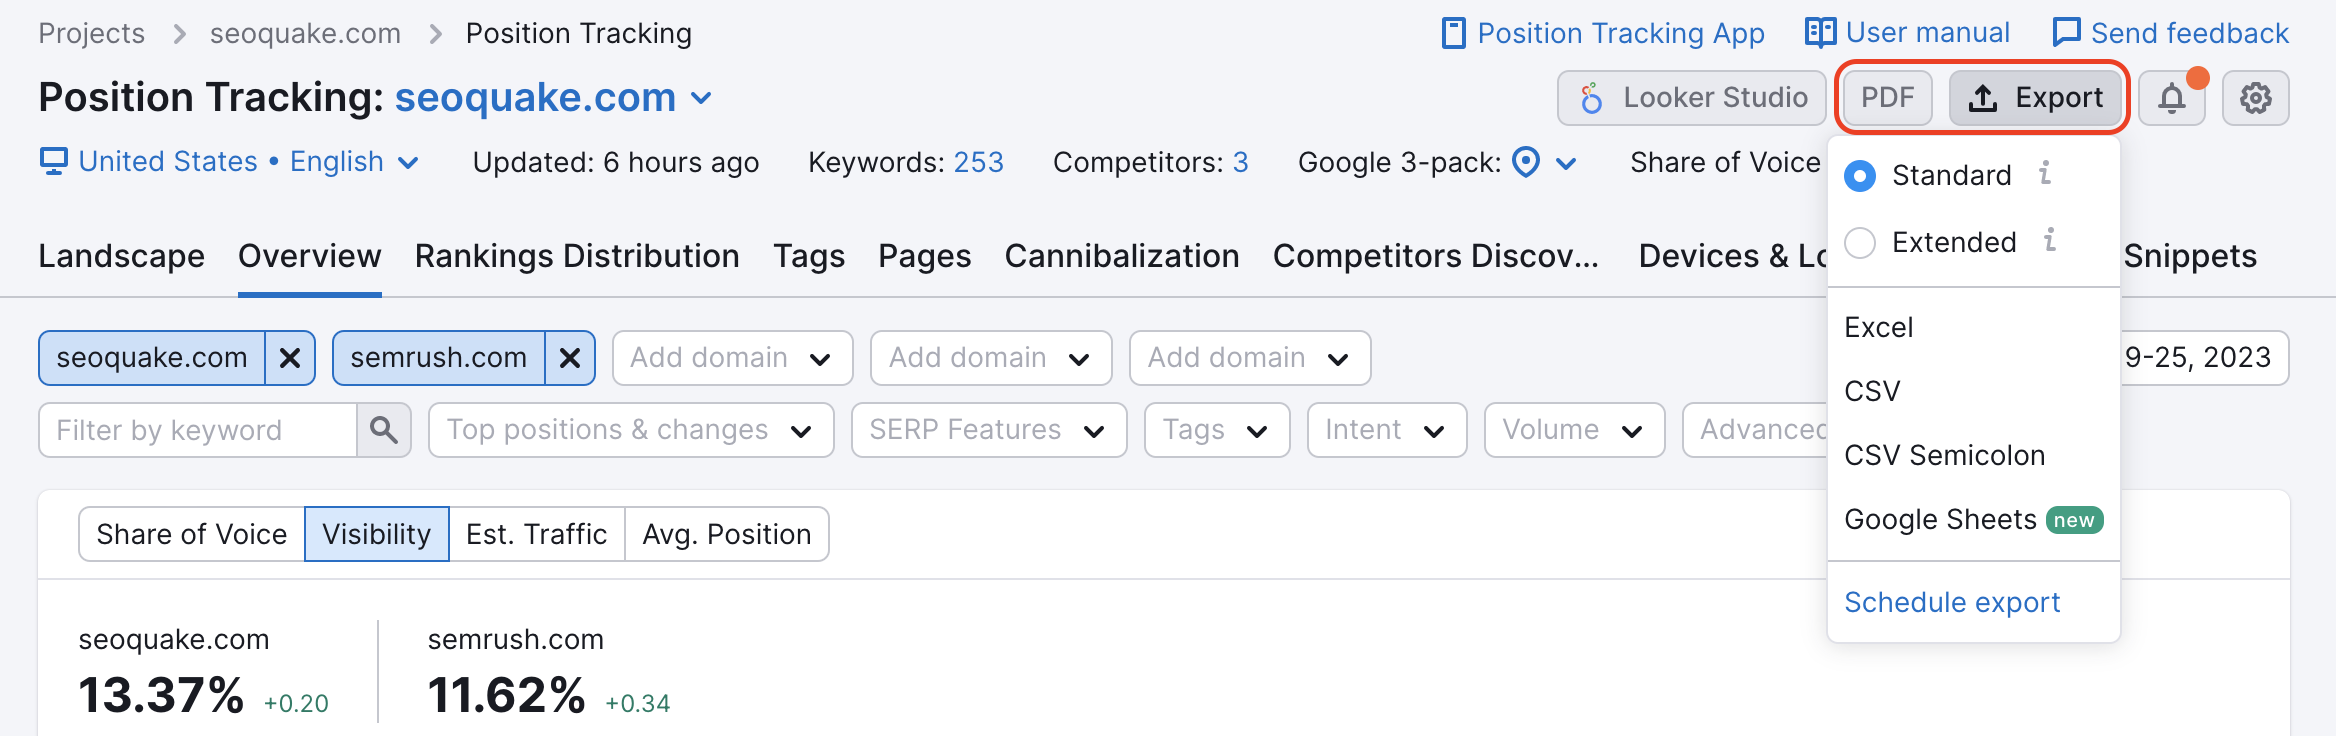Click the PDF button
The height and width of the screenshot is (736, 2336).
[x=1887, y=98]
